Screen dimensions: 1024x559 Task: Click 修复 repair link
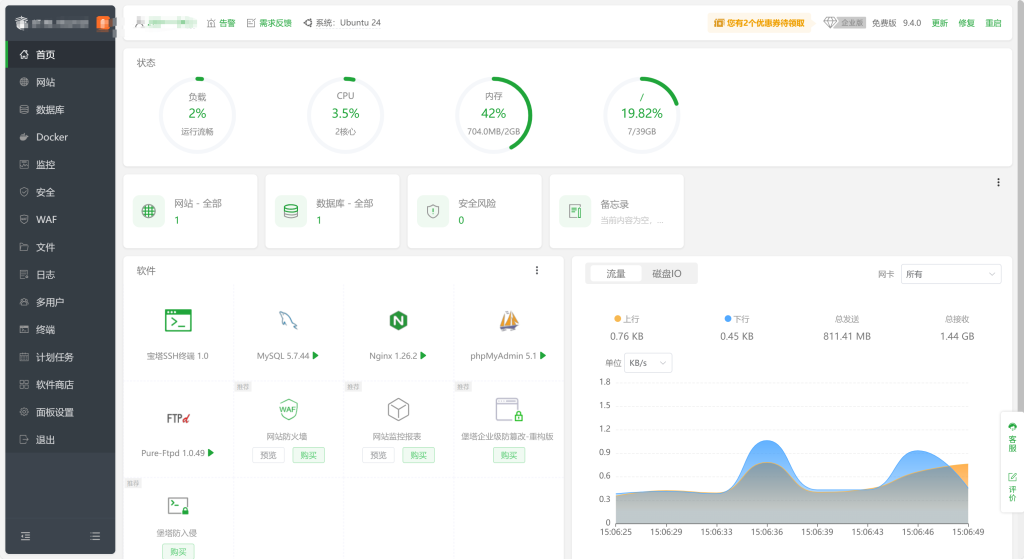tap(967, 23)
